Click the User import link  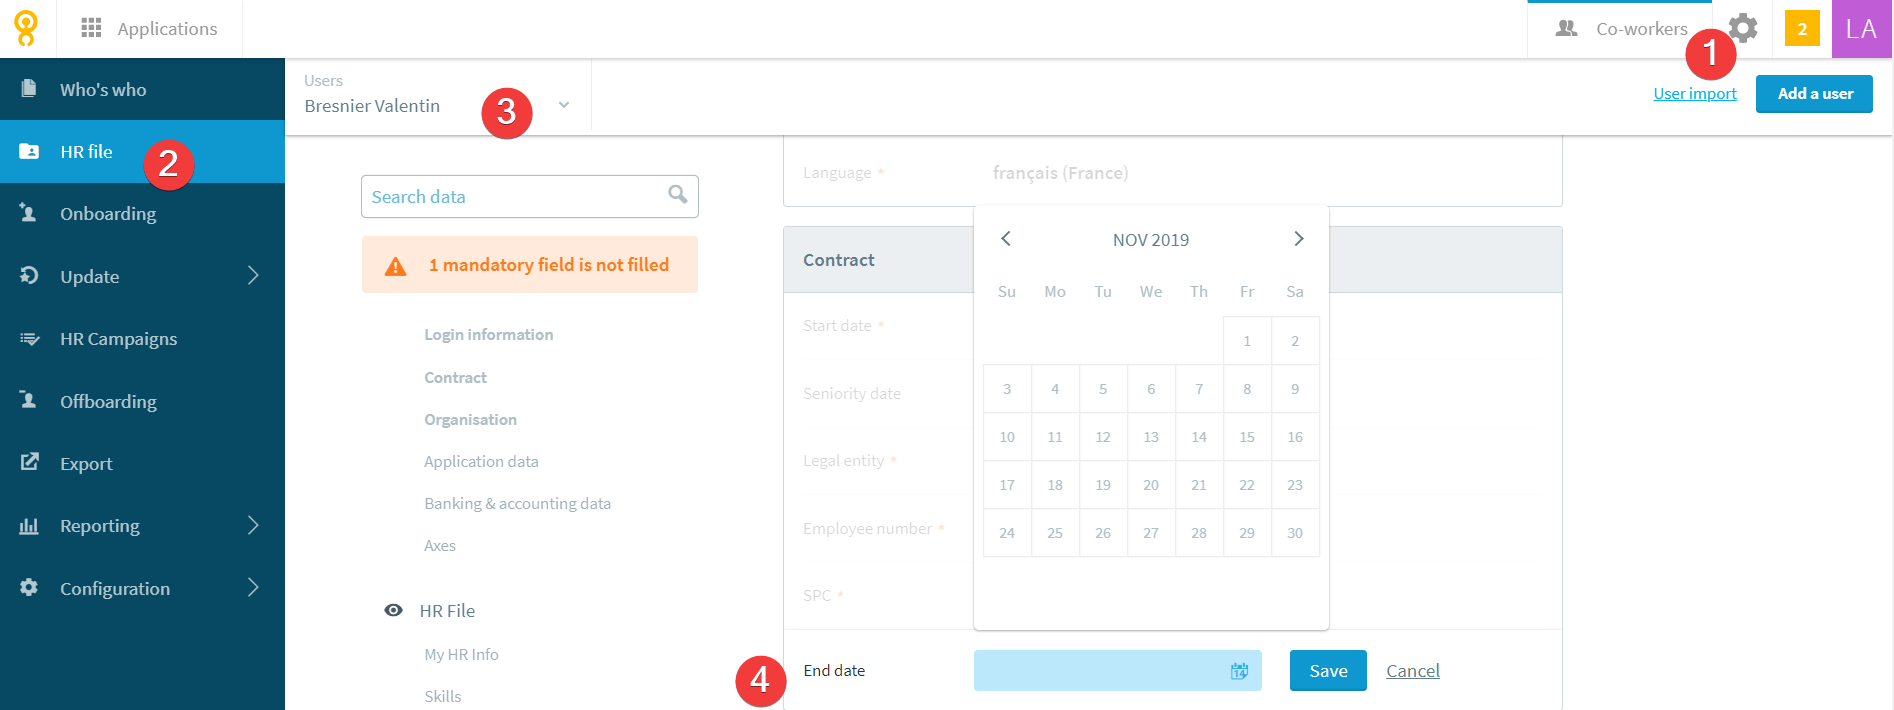[x=1695, y=93]
